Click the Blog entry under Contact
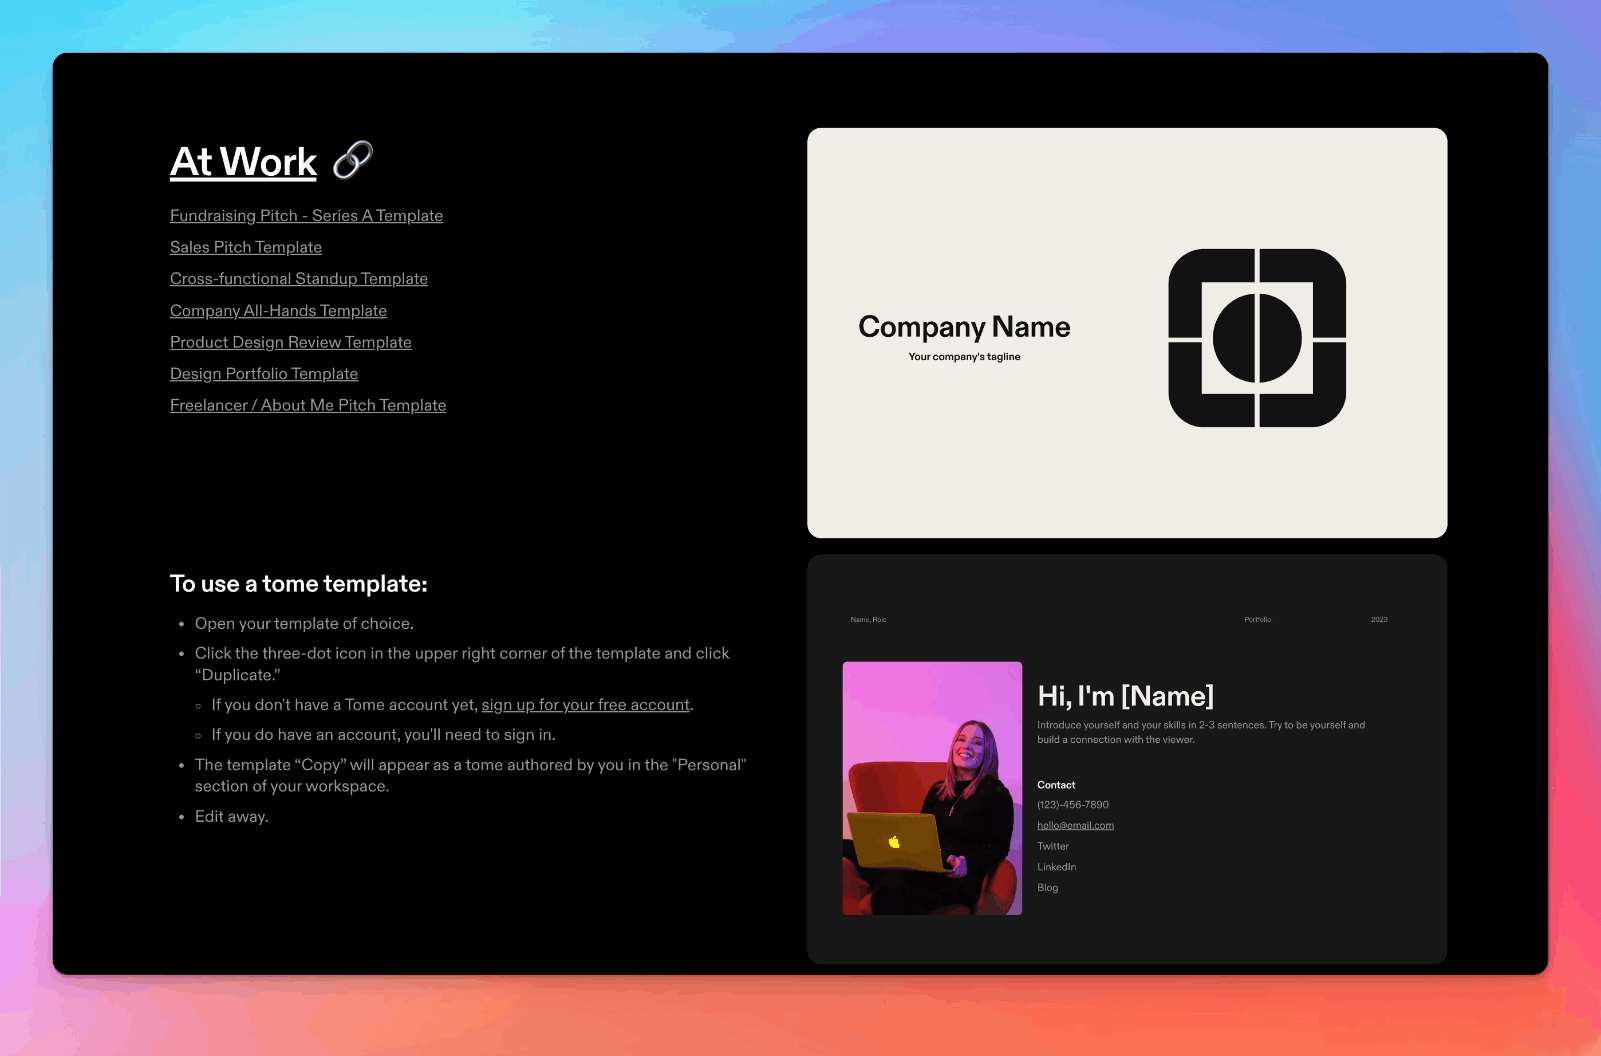 point(1048,888)
